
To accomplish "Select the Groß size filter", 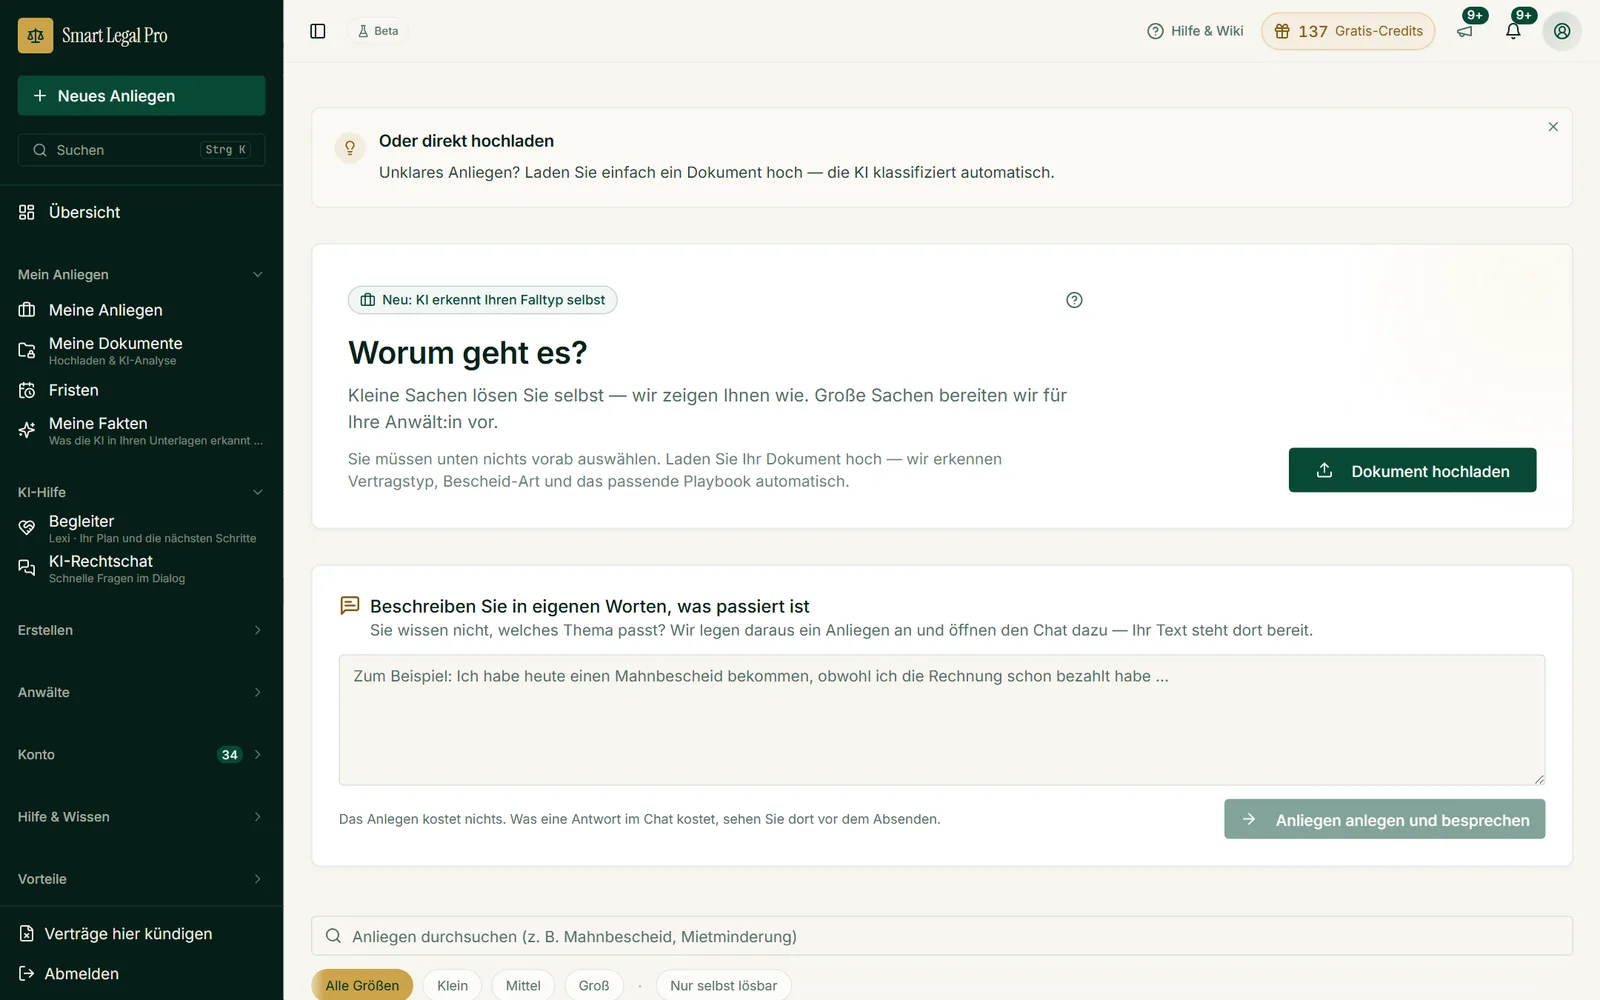I will (594, 985).
